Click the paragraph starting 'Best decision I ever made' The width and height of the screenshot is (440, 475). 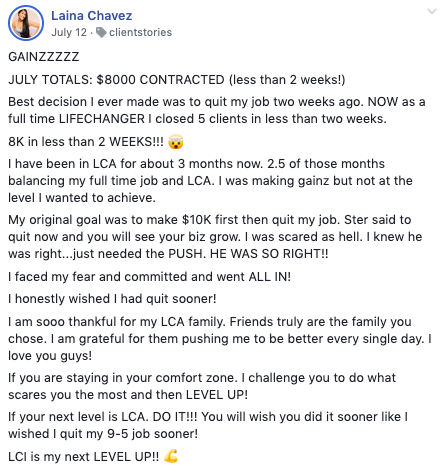click(217, 110)
